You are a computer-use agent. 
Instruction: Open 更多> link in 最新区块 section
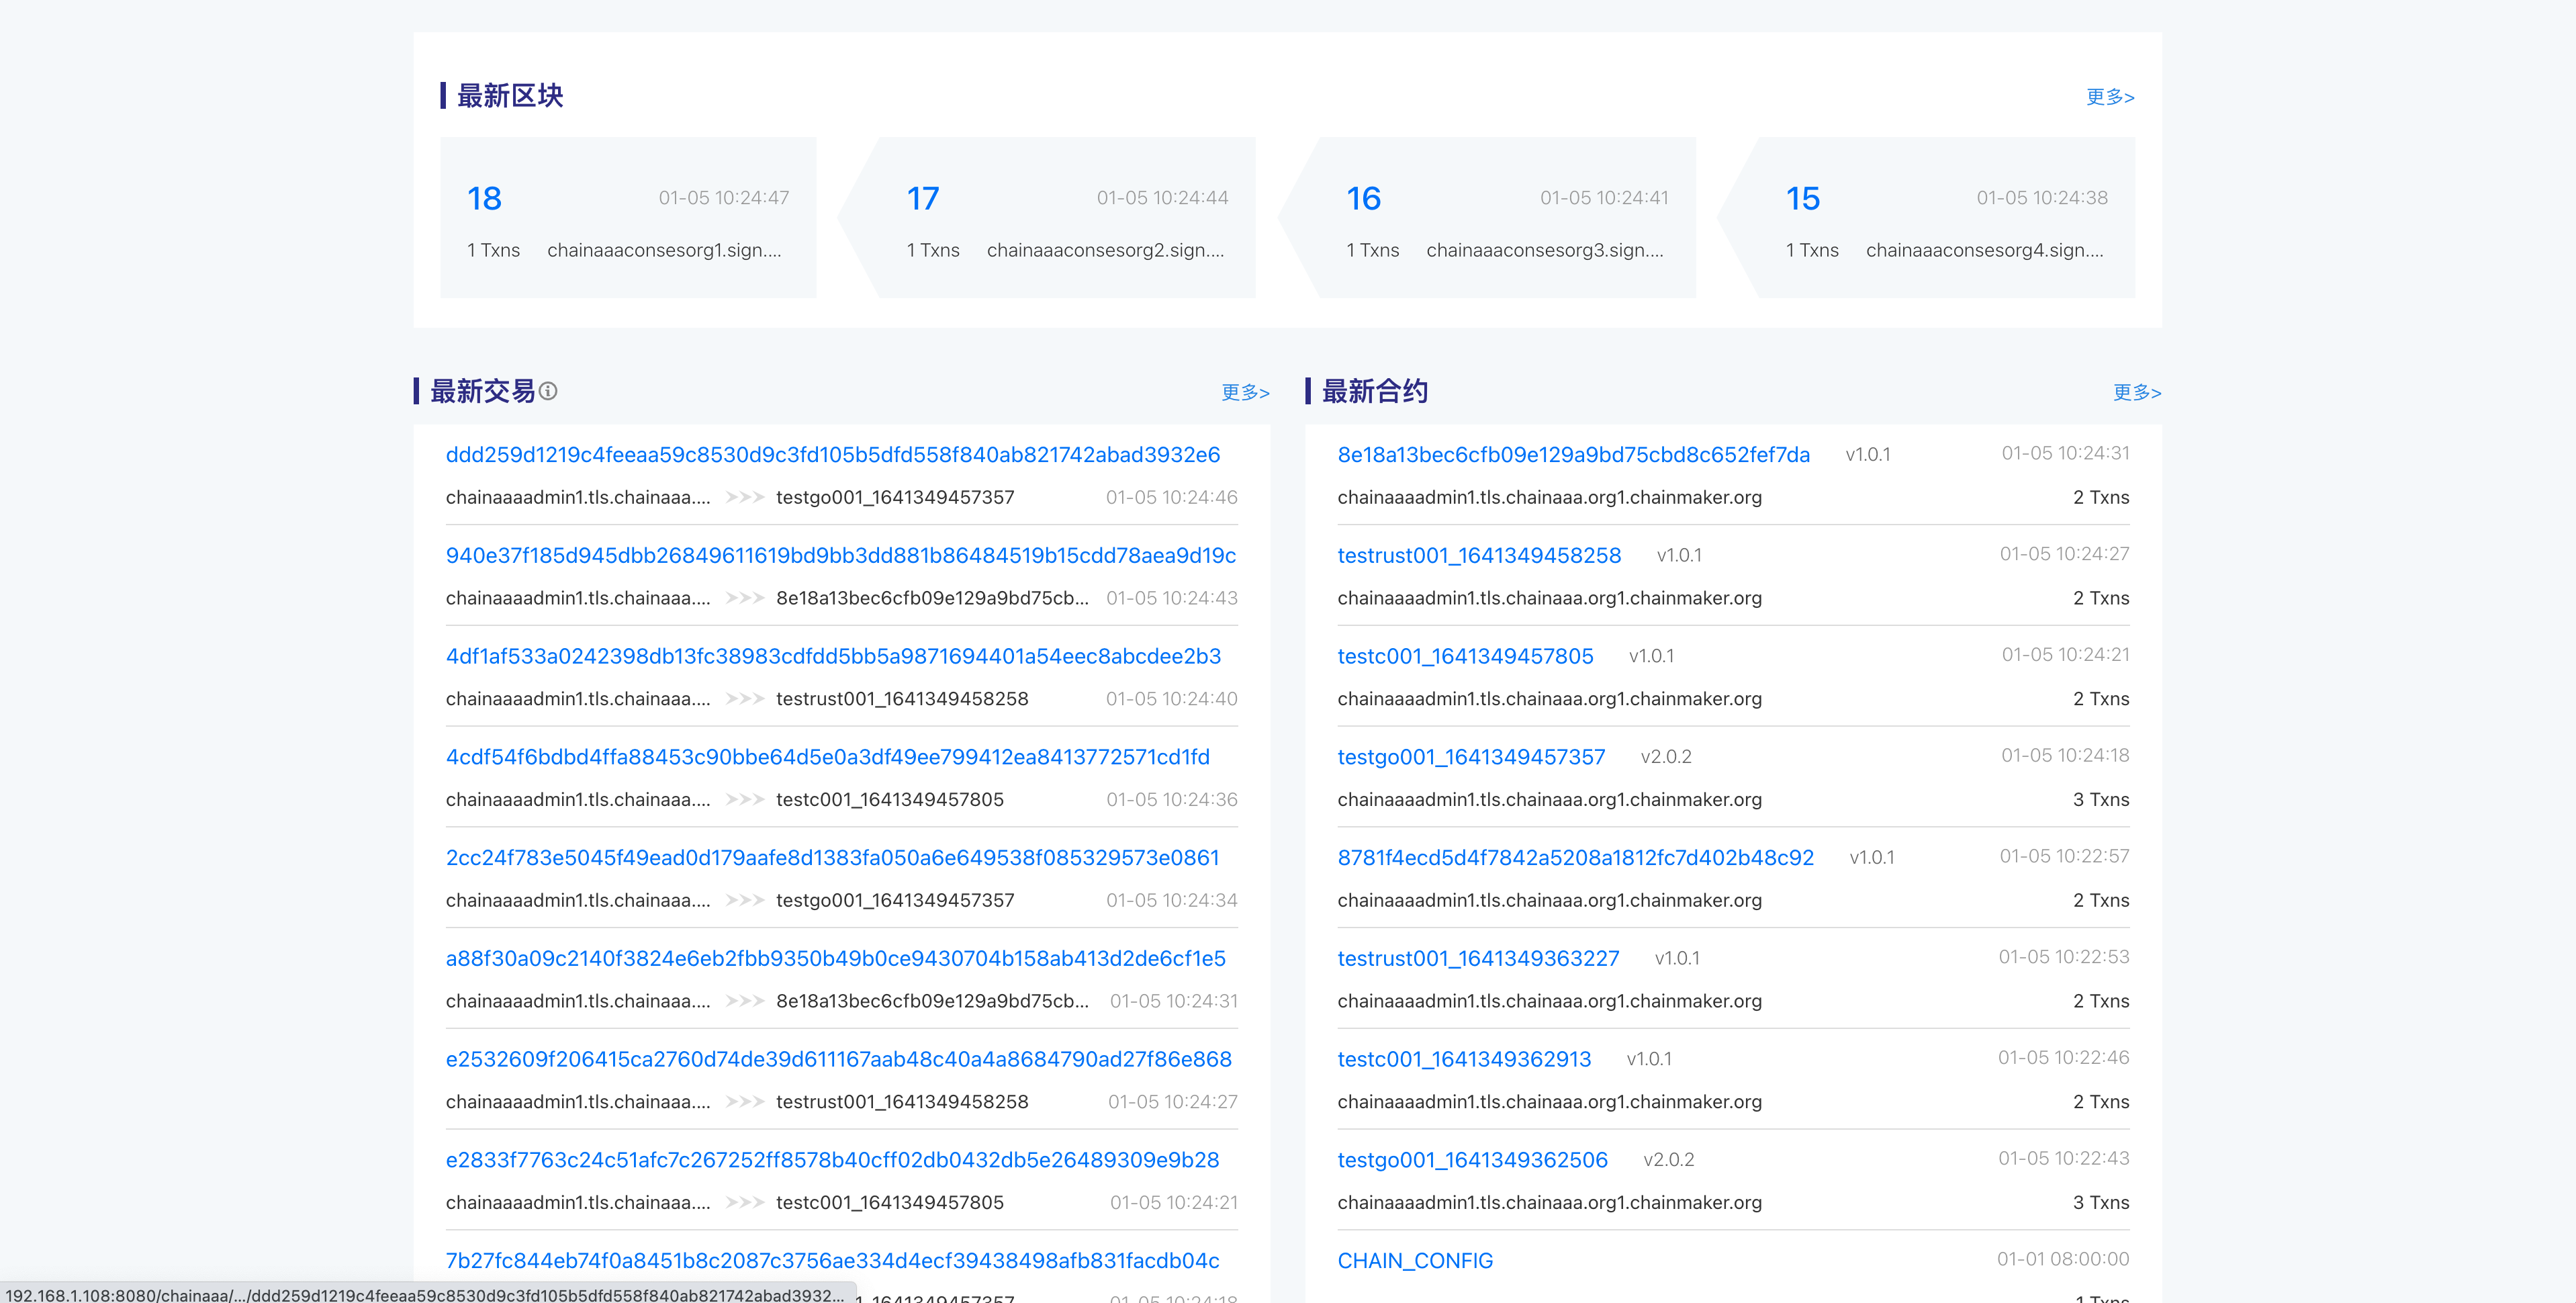(2110, 97)
